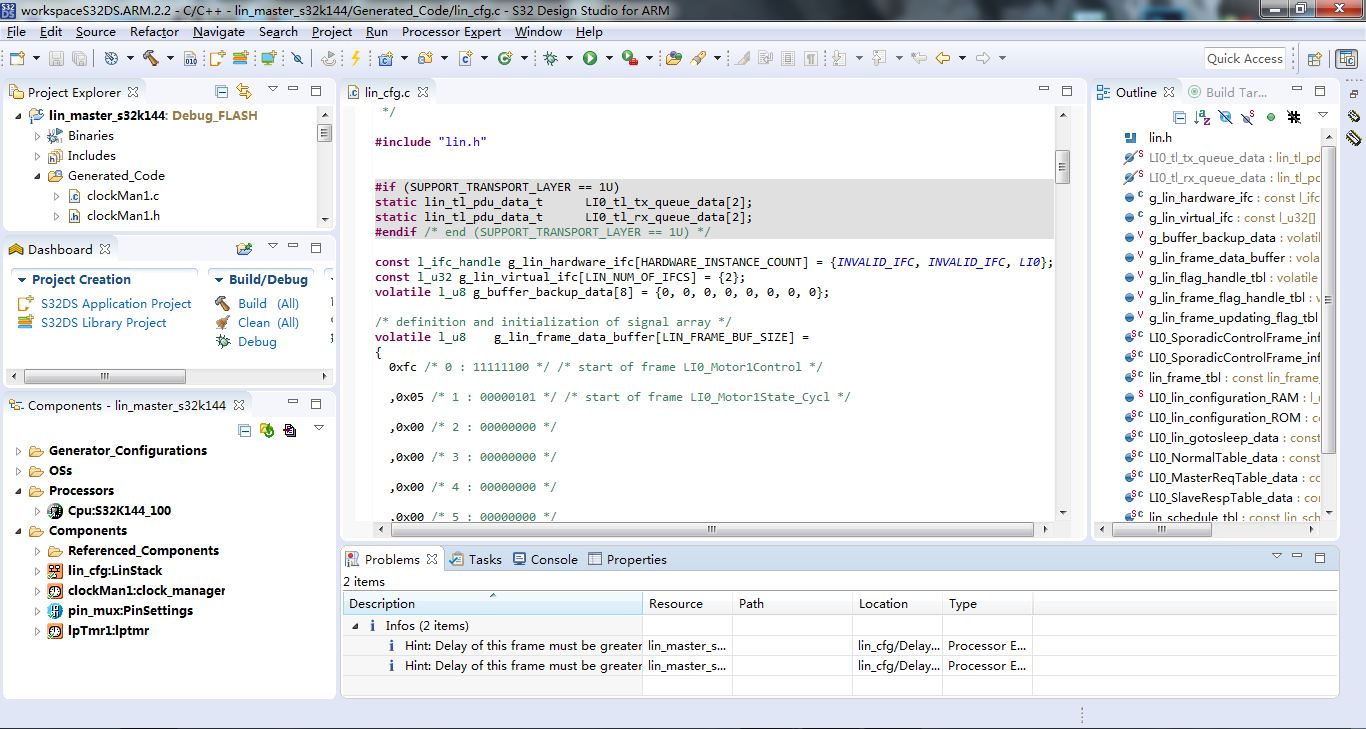
Task: Expand the Generator_Configurations folder
Action: (18, 451)
